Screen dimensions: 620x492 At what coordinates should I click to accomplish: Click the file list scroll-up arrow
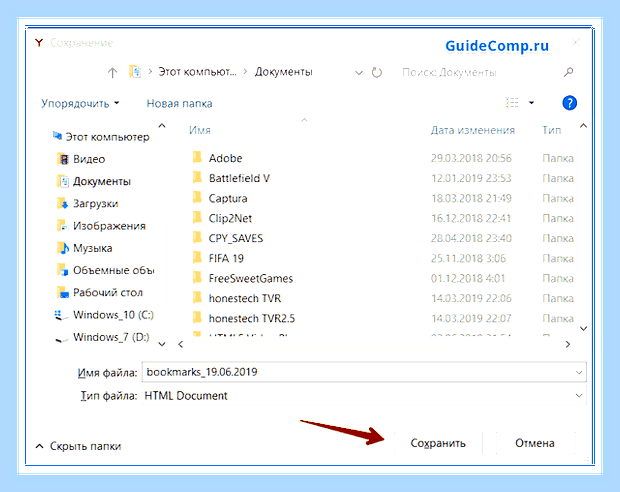pyautogui.click(x=583, y=126)
